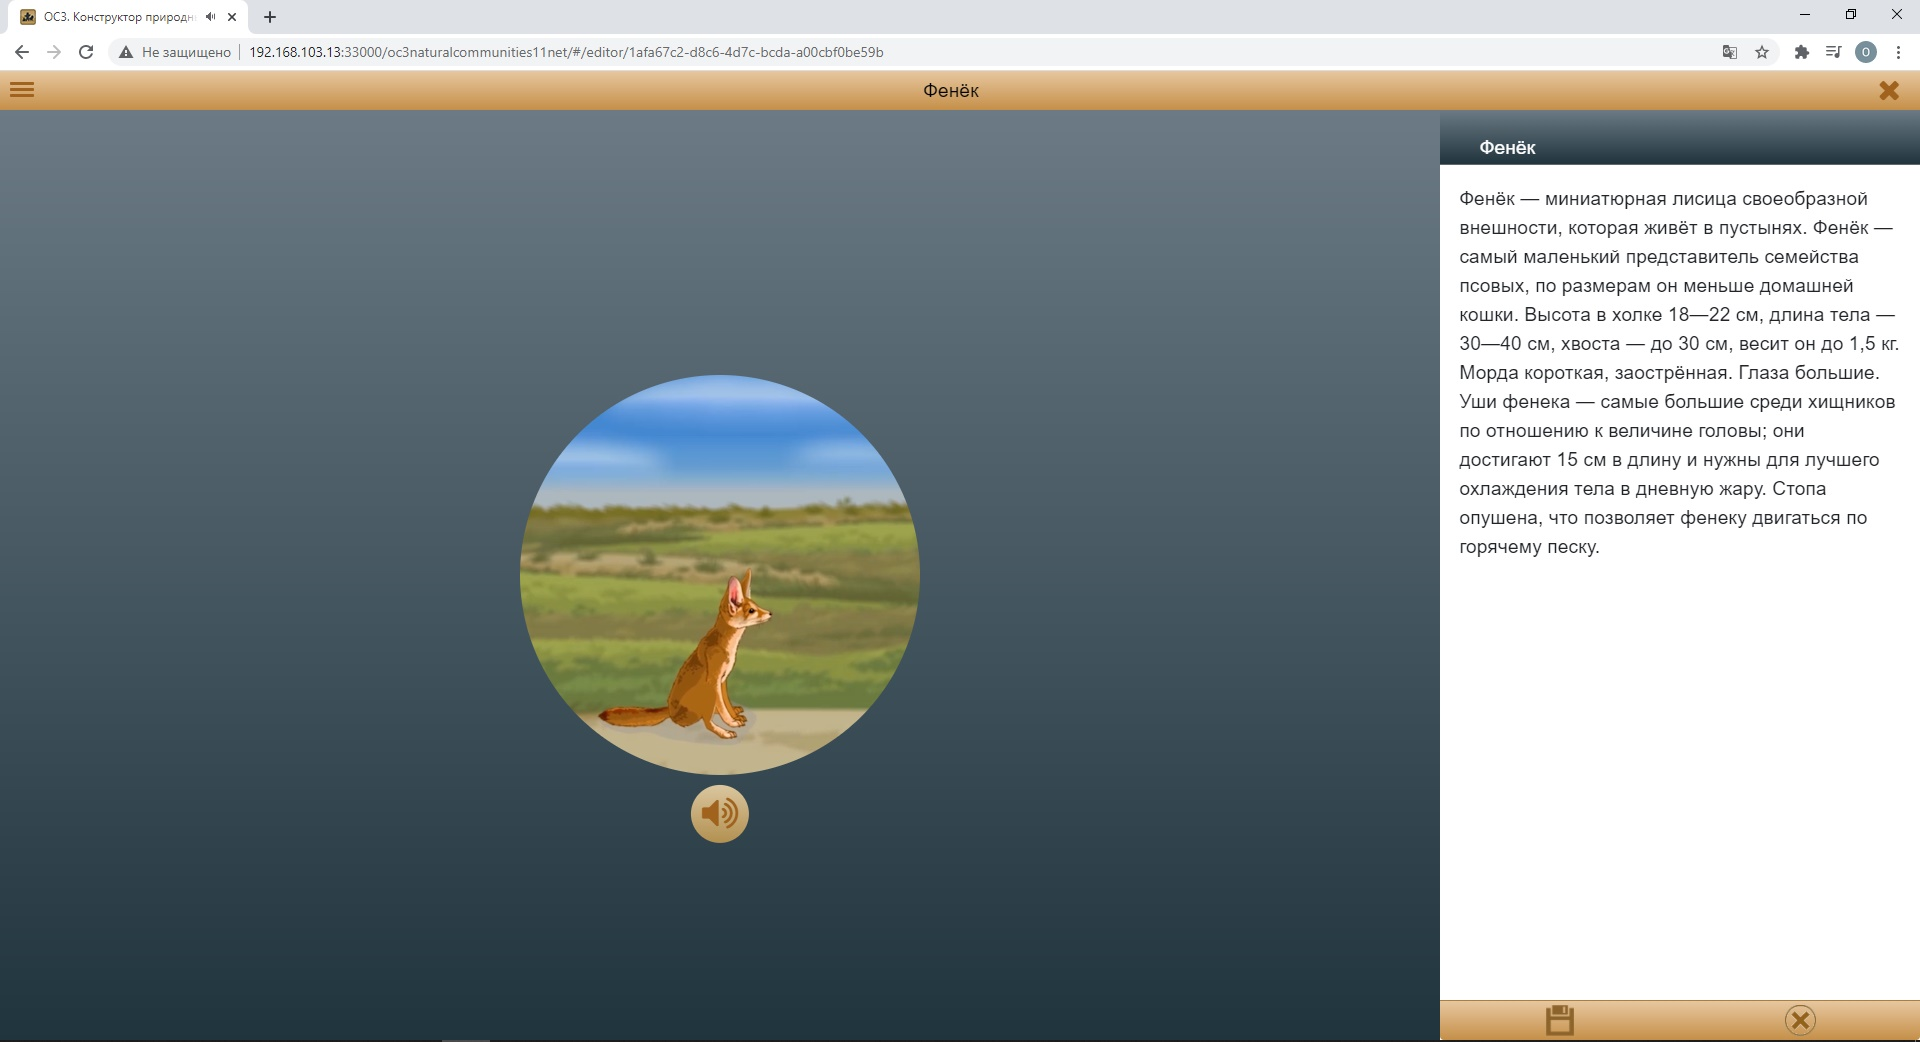Go back using browser back arrow

click(22, 52)
